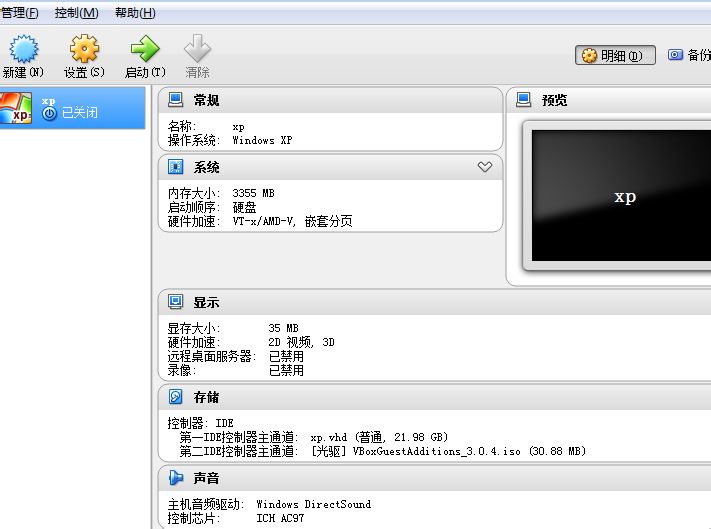Click the Details 明细(D) button
The width and height of the screenshot is (711, 529).
tap(615, 55)
